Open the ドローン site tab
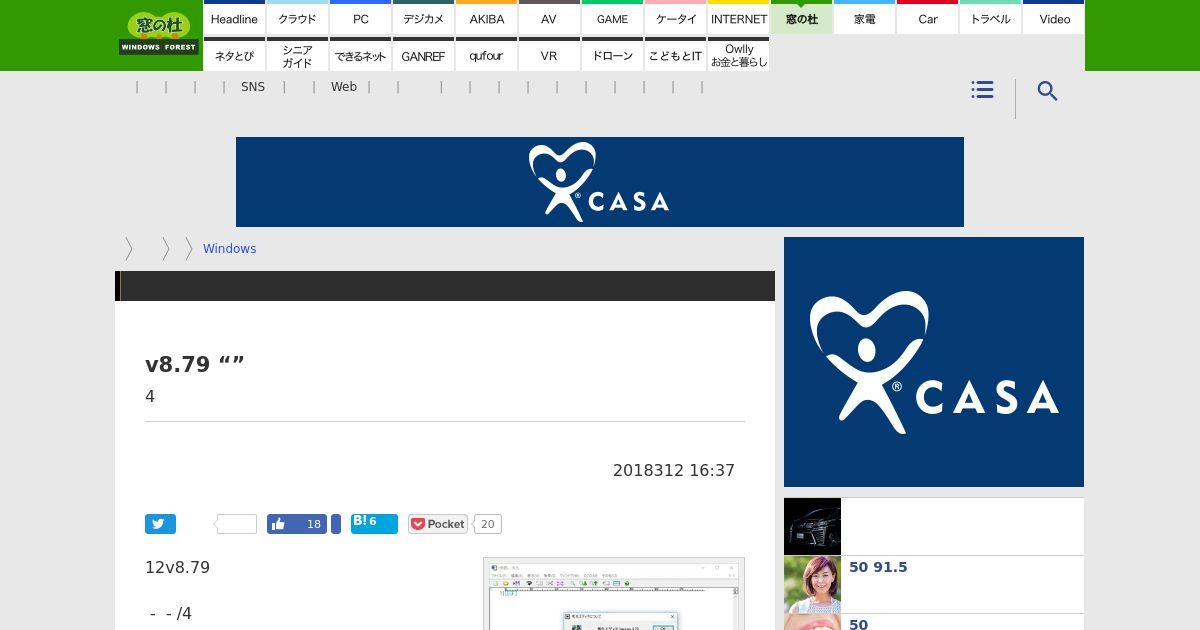 click(612, 54)
